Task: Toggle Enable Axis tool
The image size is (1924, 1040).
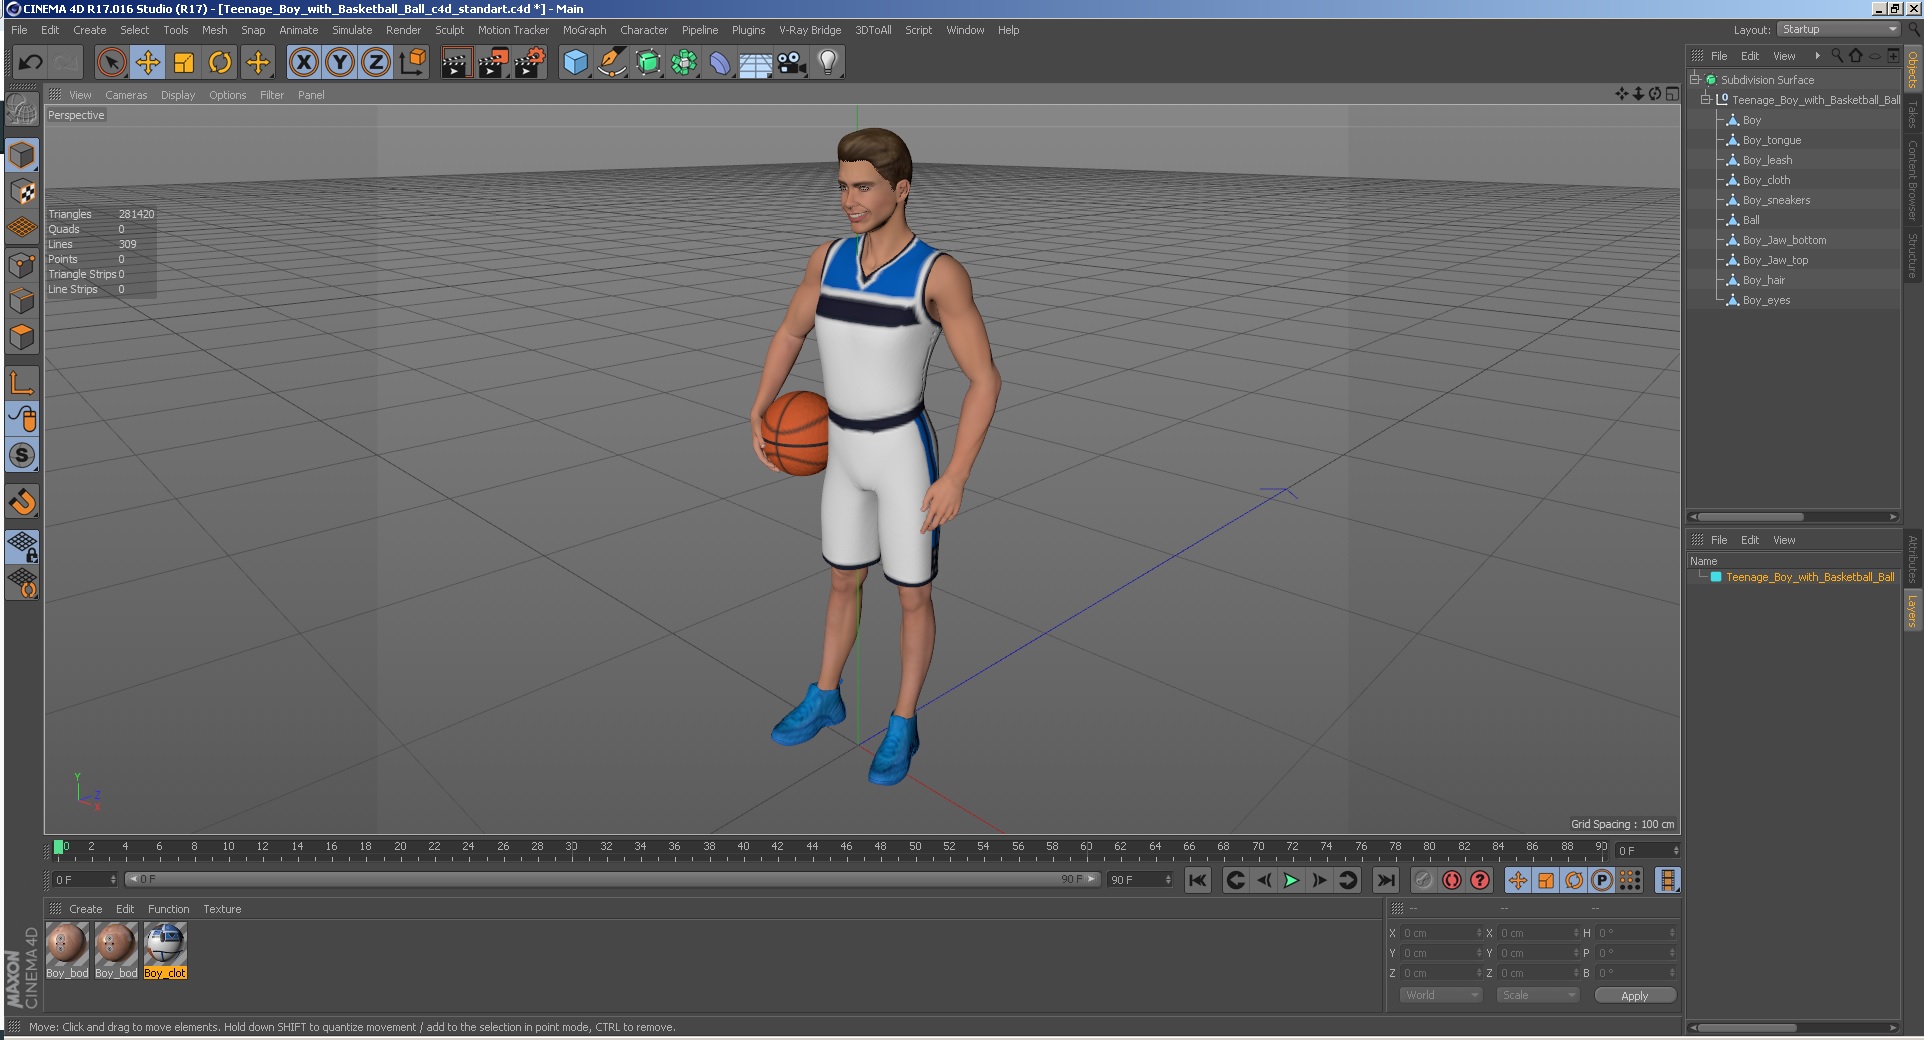Action: pos(22,382)
